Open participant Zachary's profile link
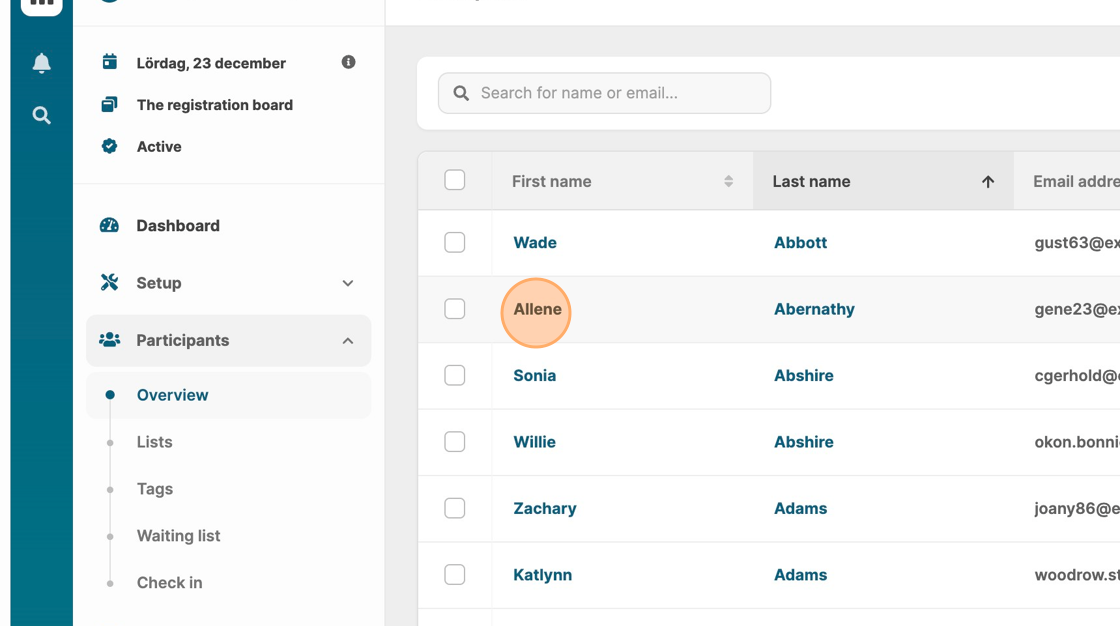1120x626 pixels. (545, 508)
